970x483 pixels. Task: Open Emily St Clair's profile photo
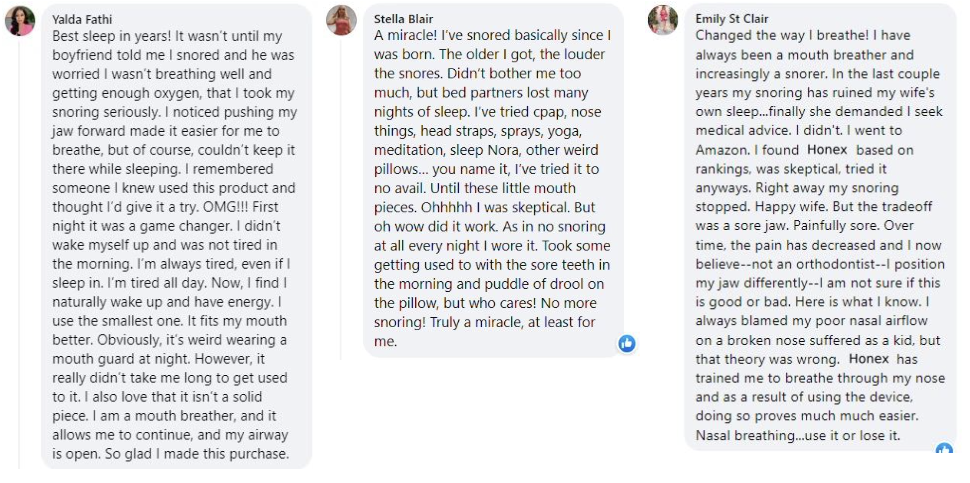click(x=662, y=19)
